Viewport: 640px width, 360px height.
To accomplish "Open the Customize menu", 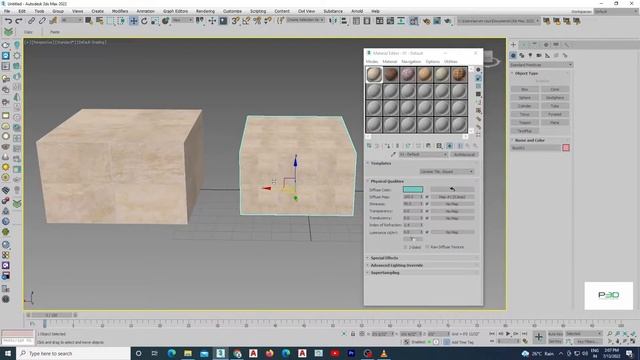I will click(x=232, y=11).
